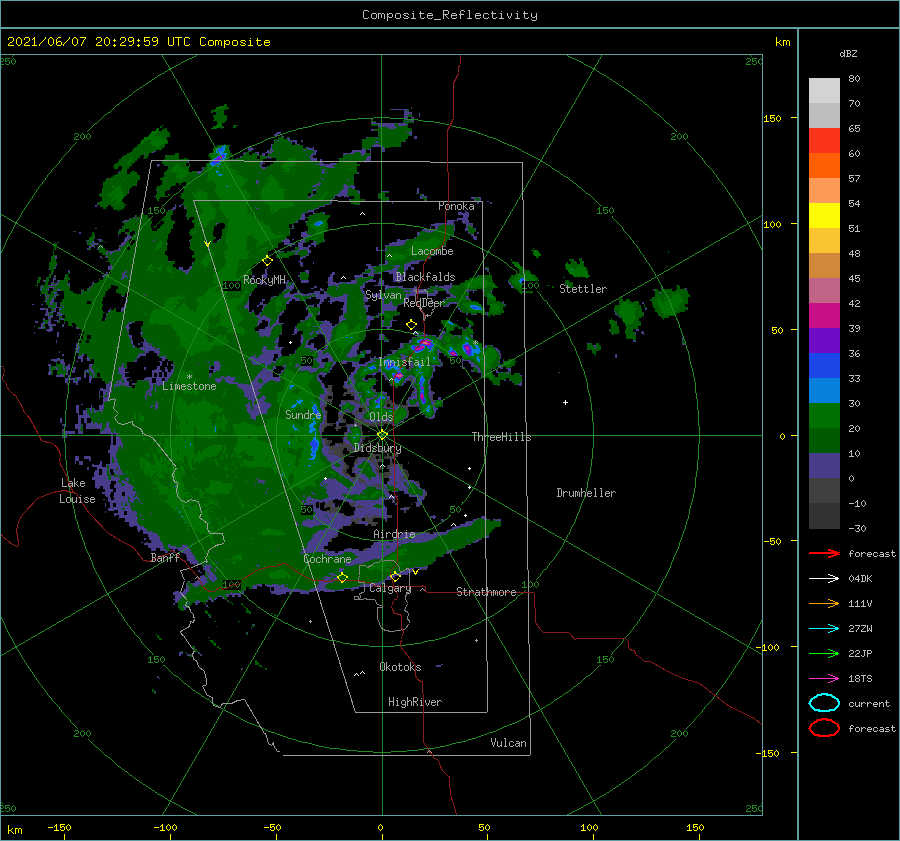Click the yellow diamond marker near Cochrane

click(342, 577)
